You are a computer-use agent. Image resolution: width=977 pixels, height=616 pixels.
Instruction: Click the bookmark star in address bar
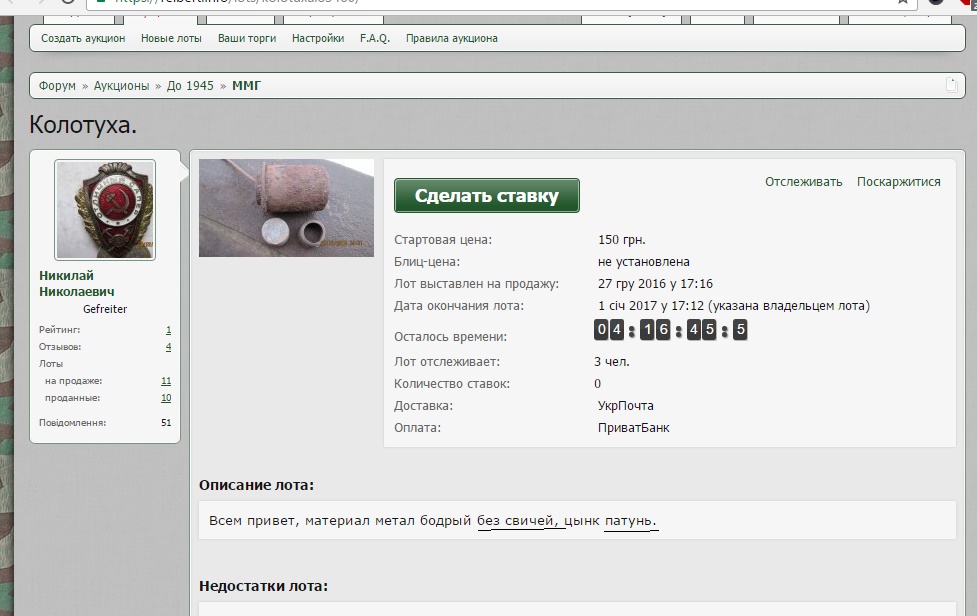[903, 2]
